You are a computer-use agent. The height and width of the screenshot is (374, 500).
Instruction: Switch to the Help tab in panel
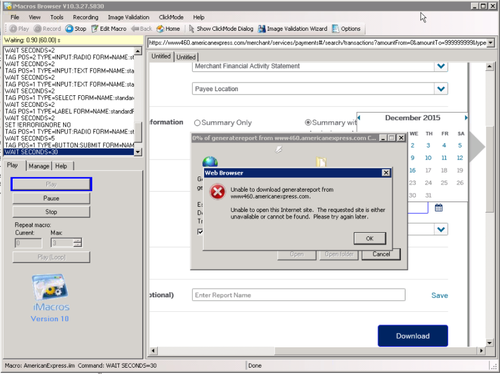tap(61, 166)
